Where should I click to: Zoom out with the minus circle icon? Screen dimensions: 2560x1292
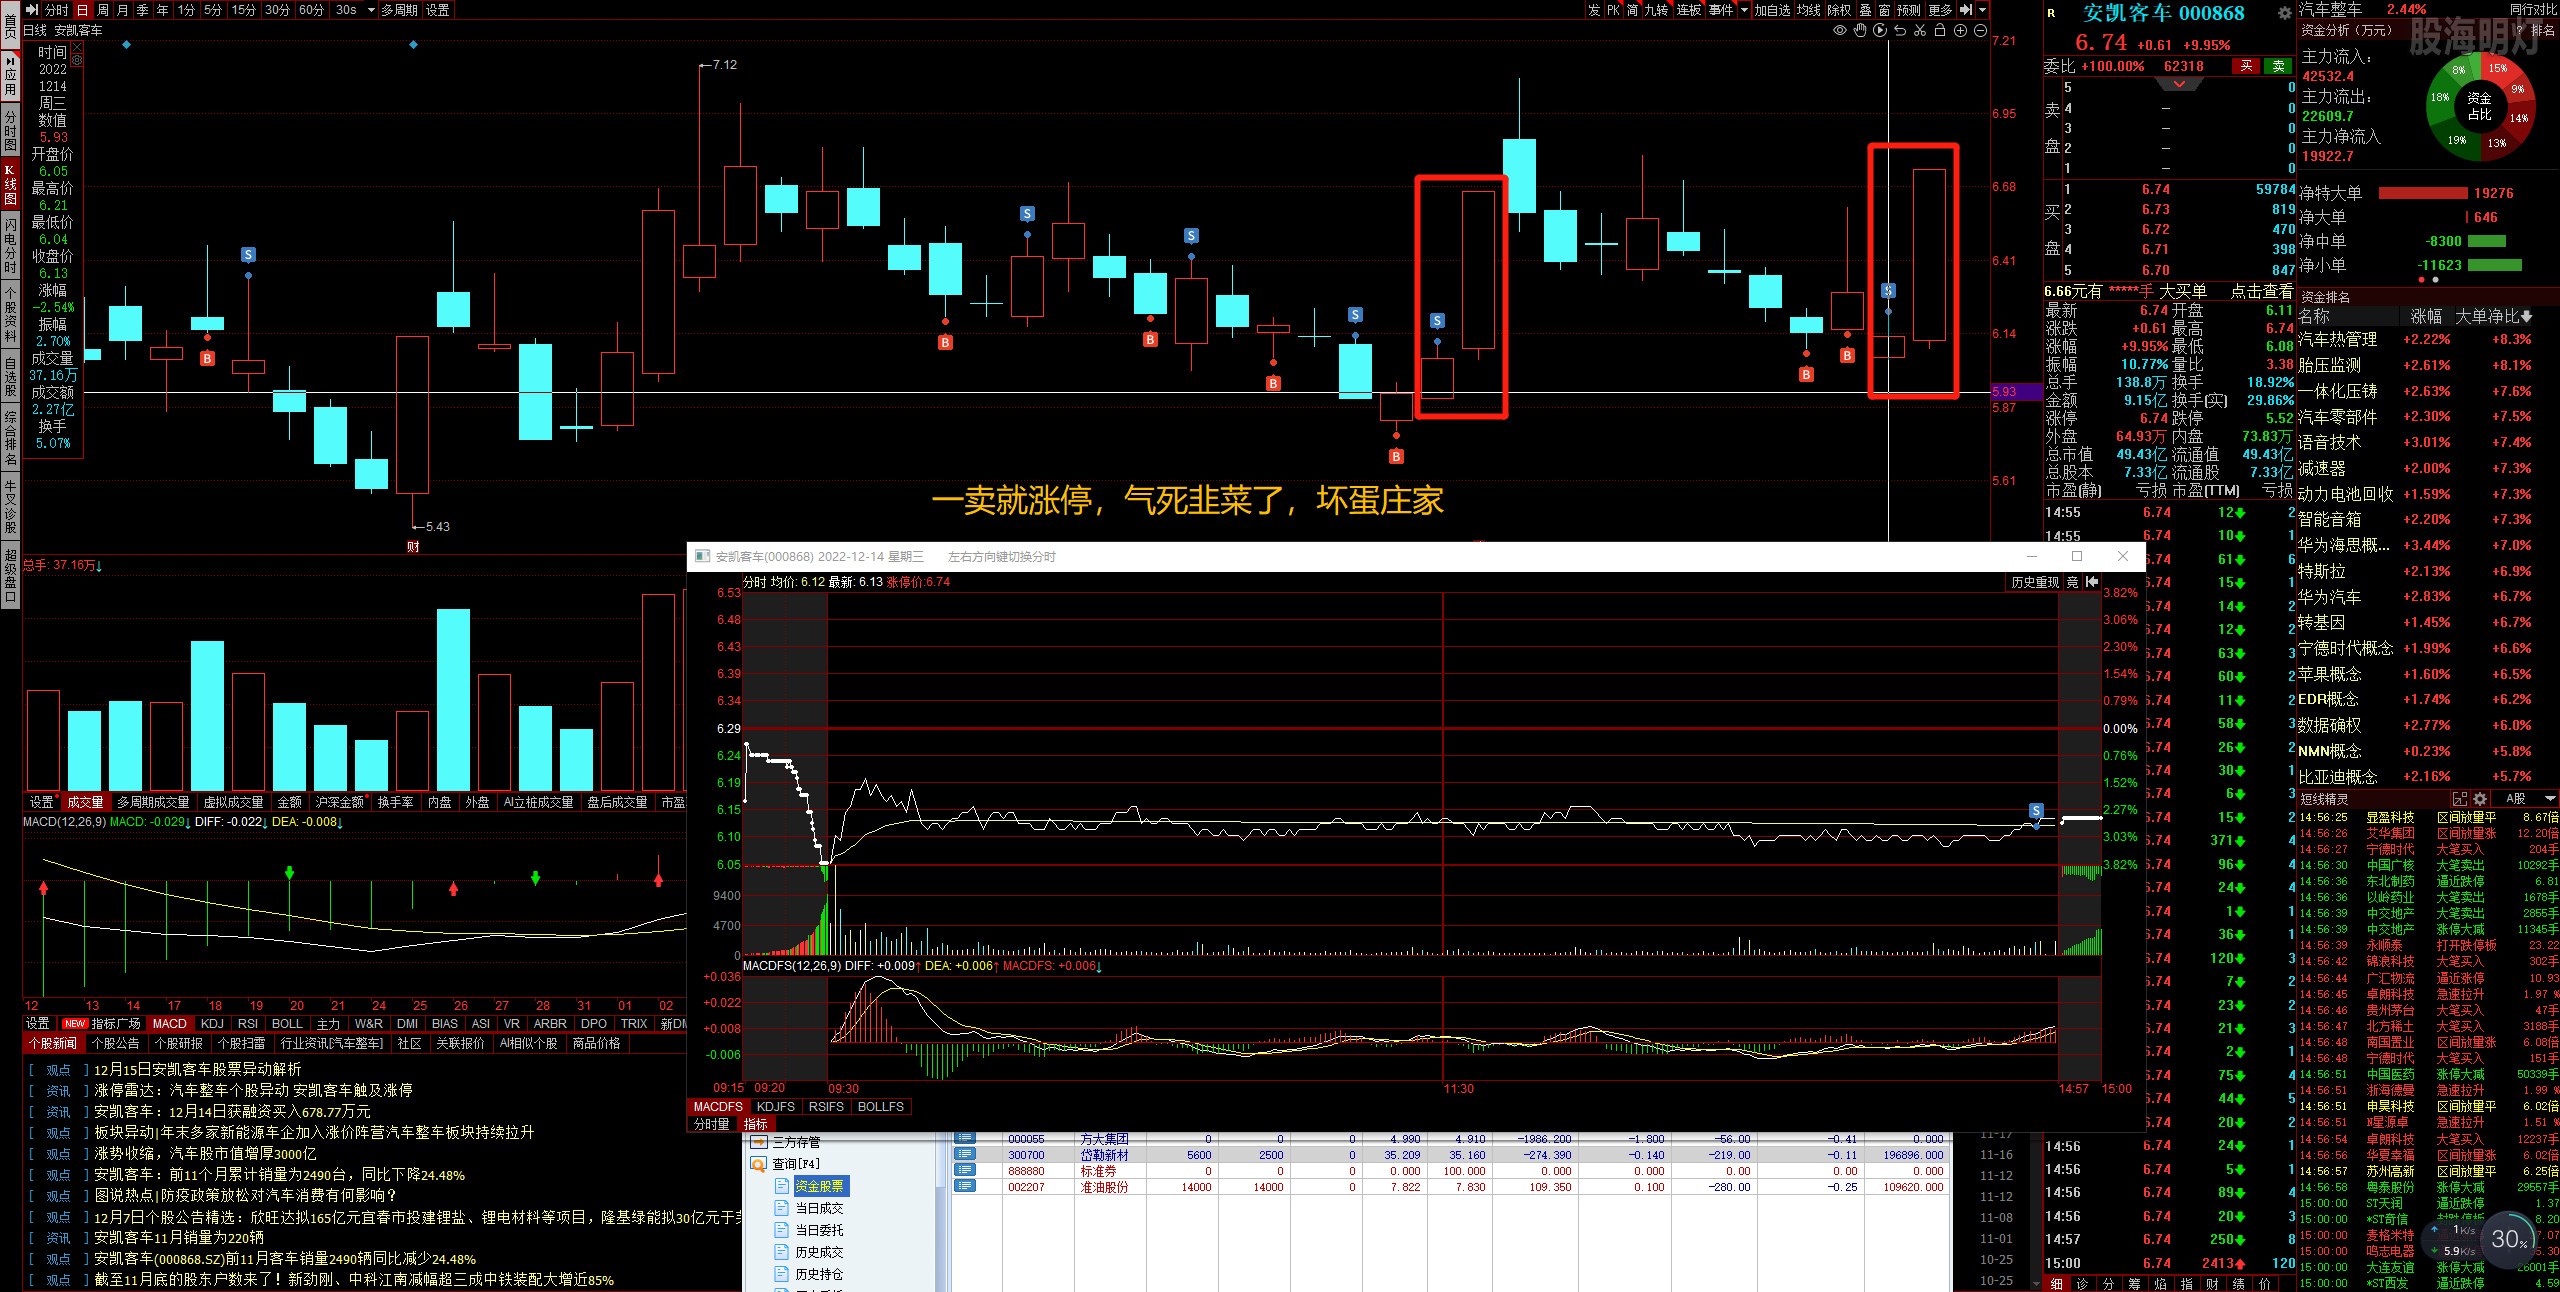1980,30
